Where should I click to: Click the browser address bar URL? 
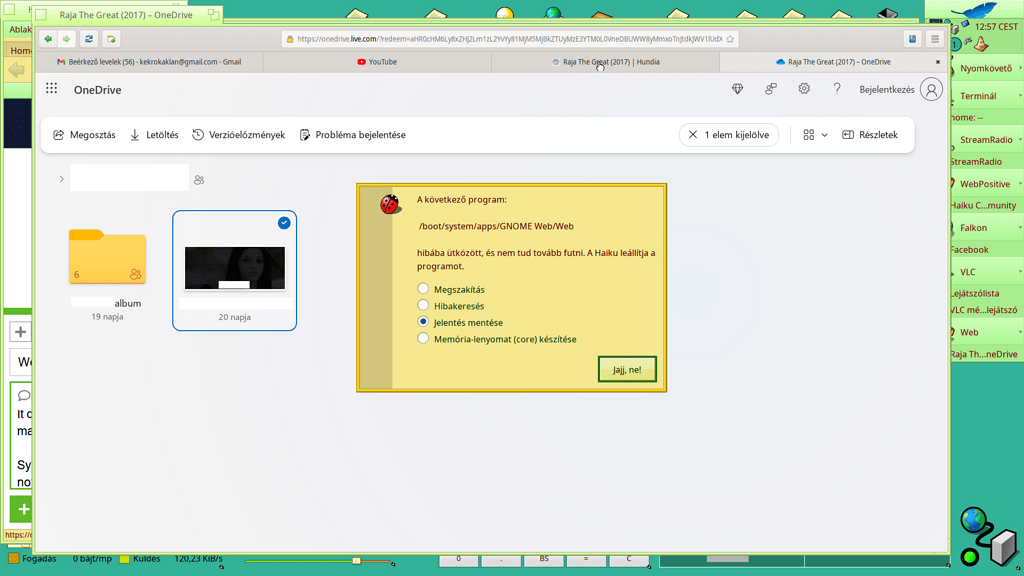509,39
